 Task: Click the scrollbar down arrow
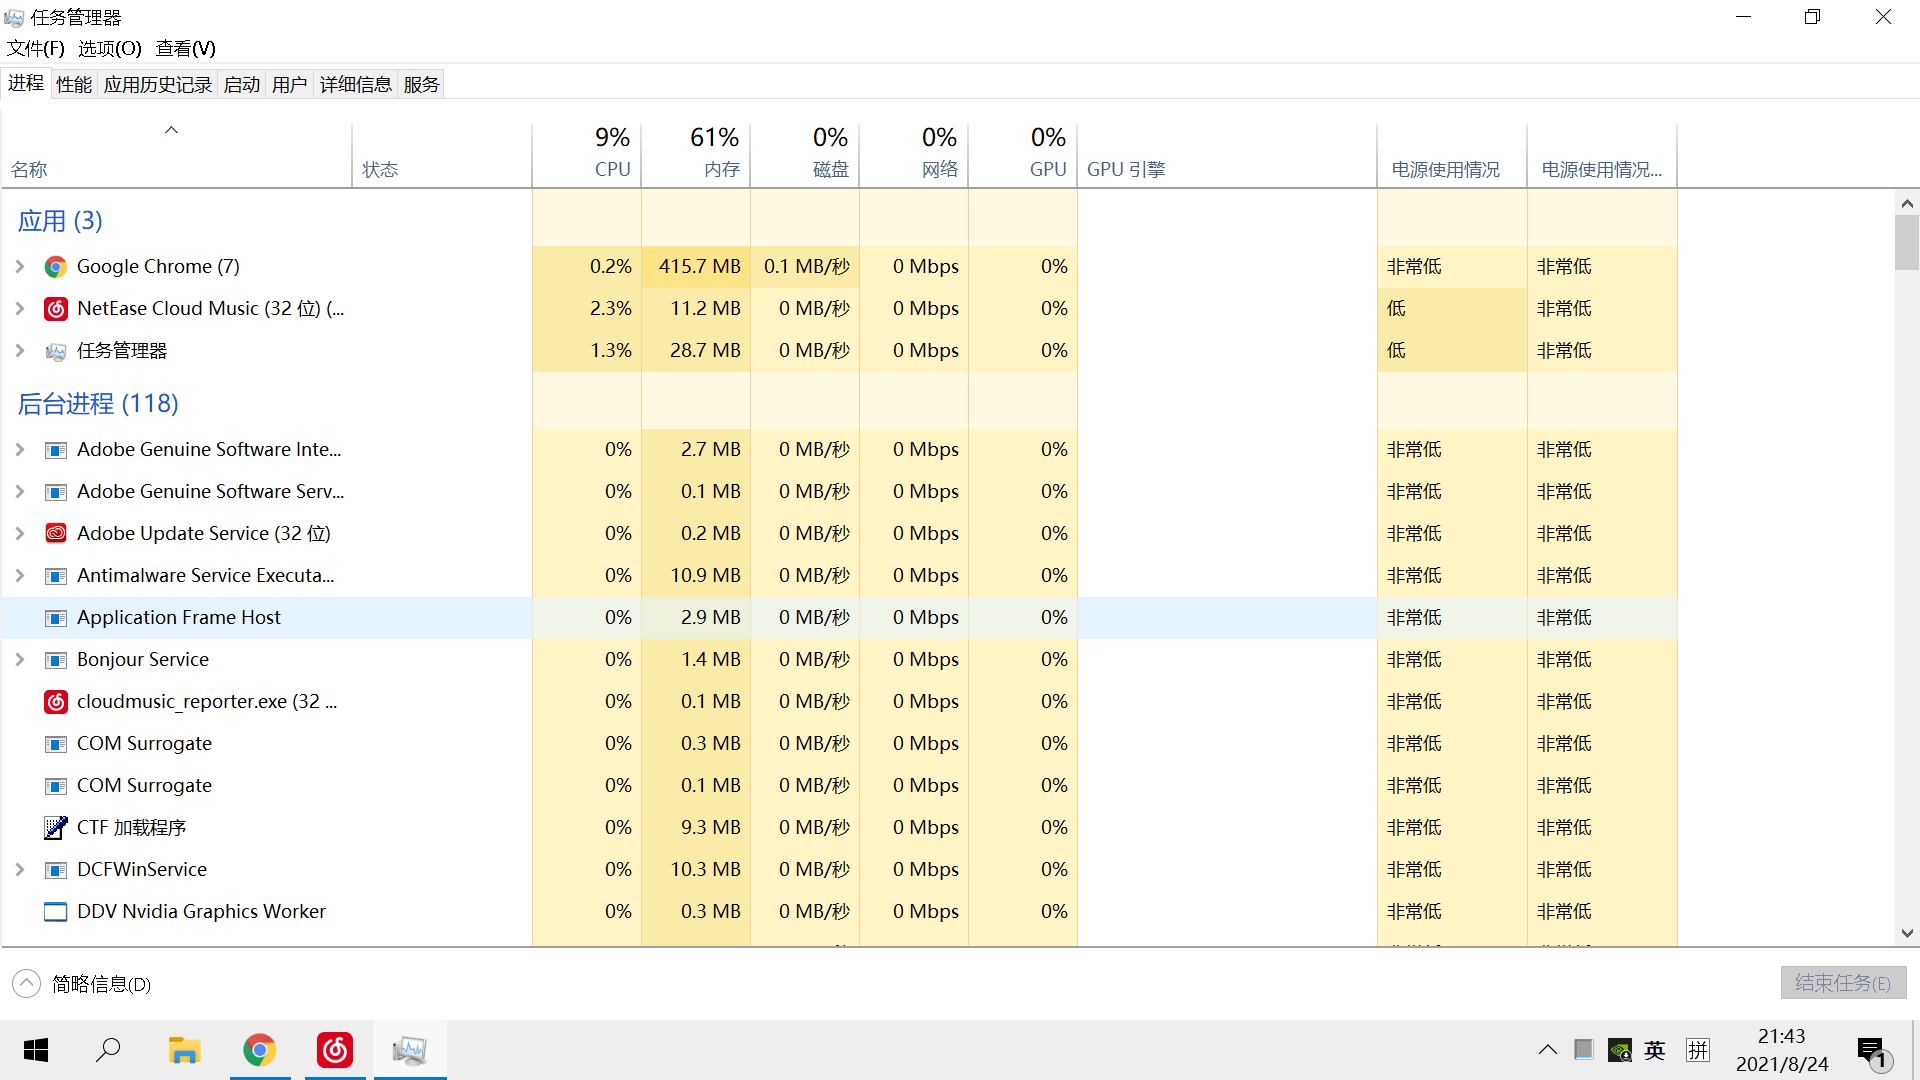(x=1907, y=933)
